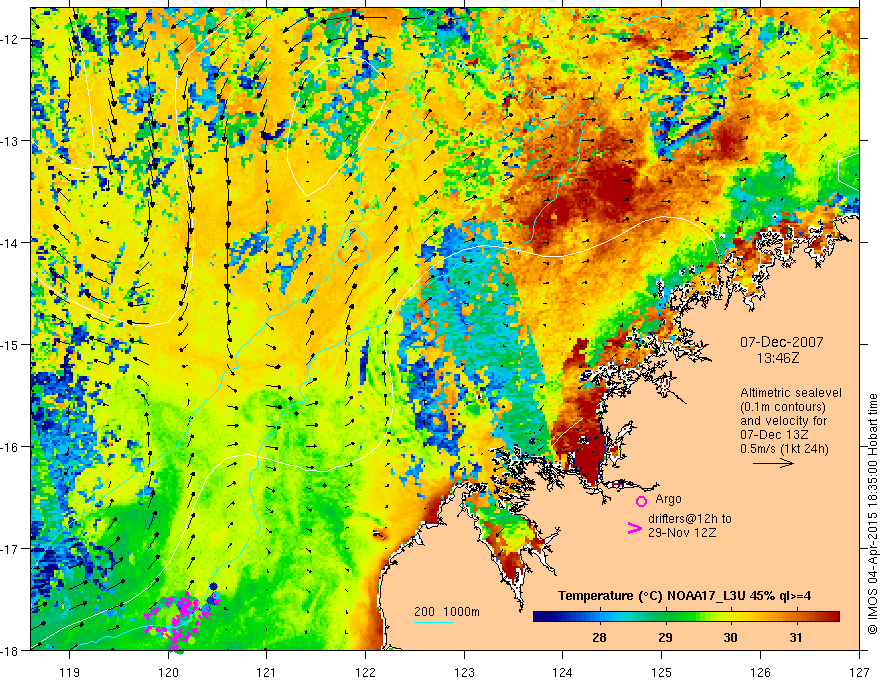Click longitude axis label 127
Image resolution: width=880 pixels, height=680 pixels.
tap(859, 672)
